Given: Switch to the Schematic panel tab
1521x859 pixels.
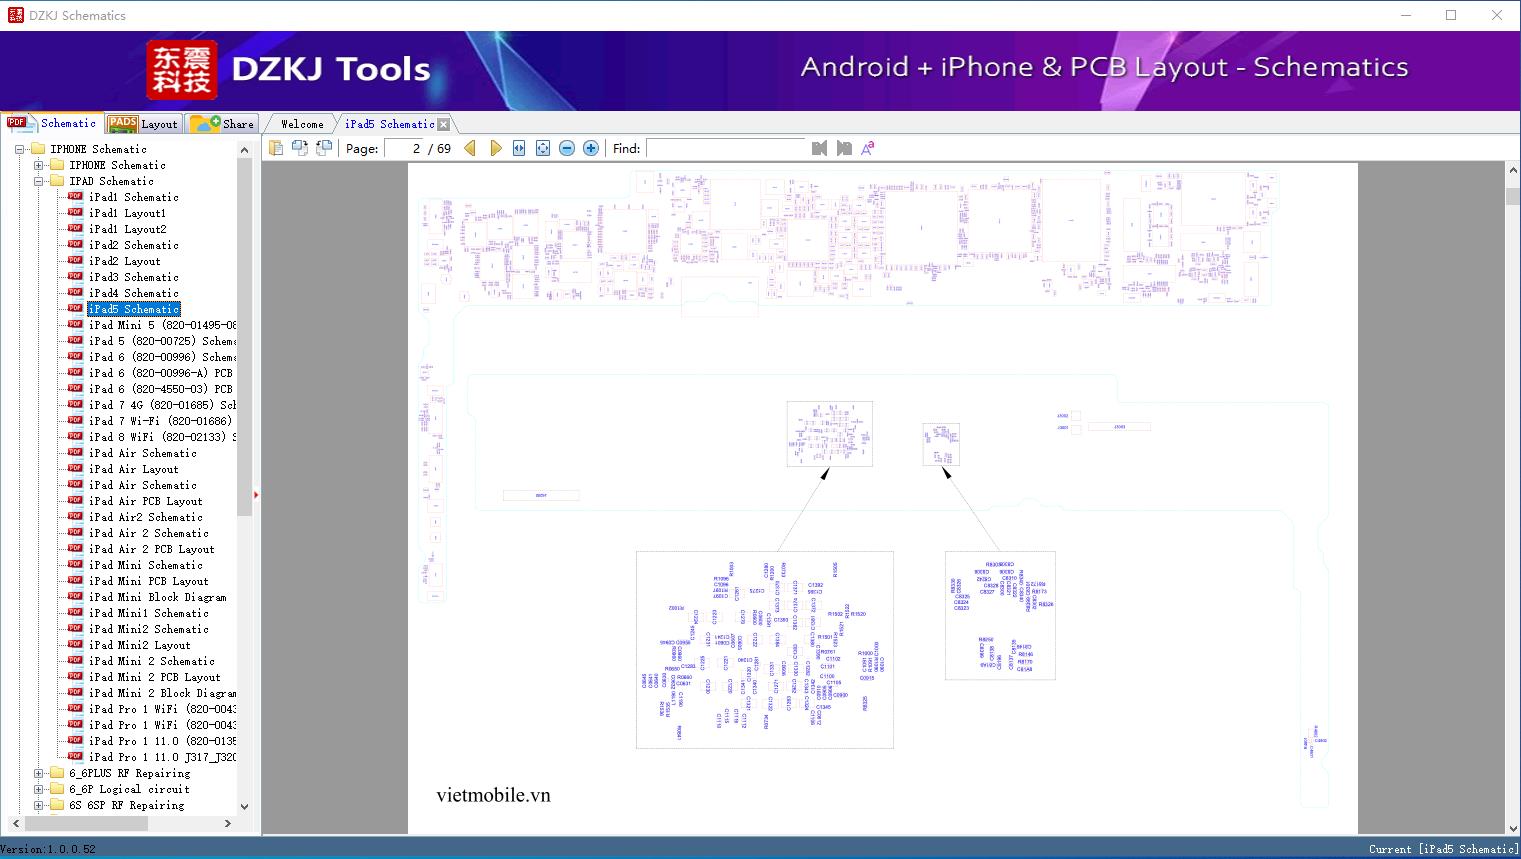Looking at the screenshot, I should [52, 123].
